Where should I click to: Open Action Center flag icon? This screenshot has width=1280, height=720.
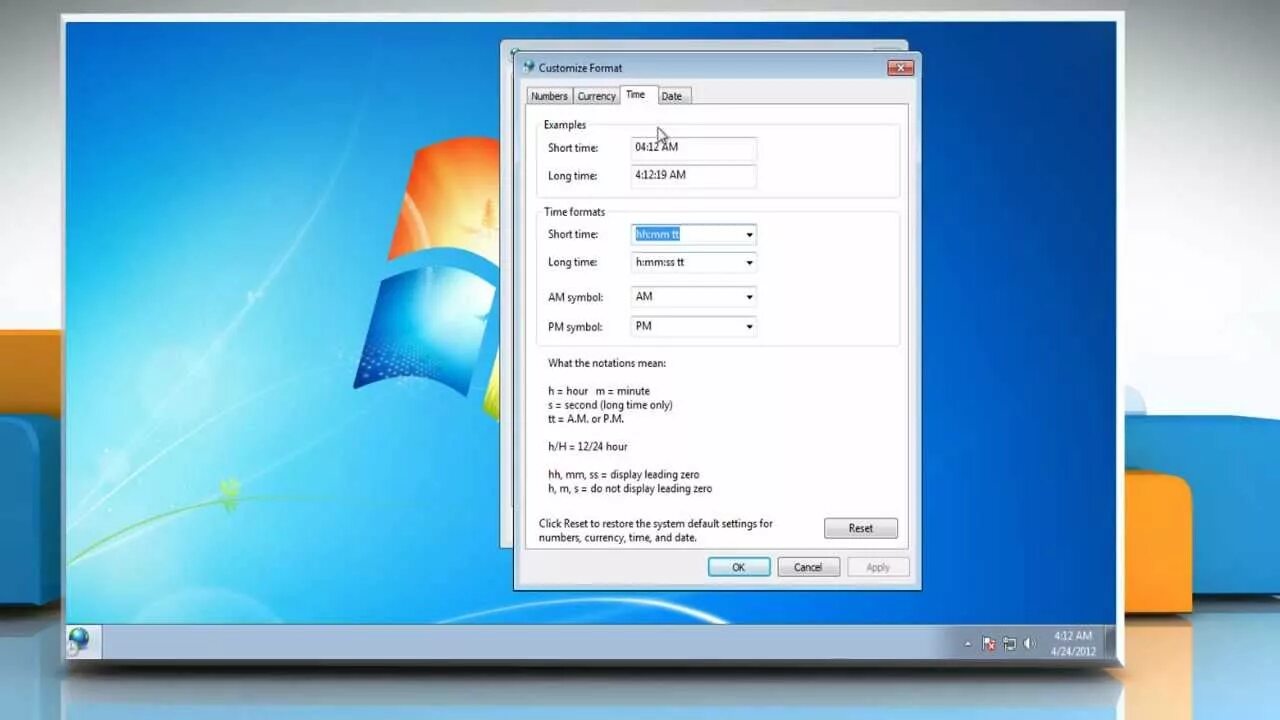[x=989, y=644]
